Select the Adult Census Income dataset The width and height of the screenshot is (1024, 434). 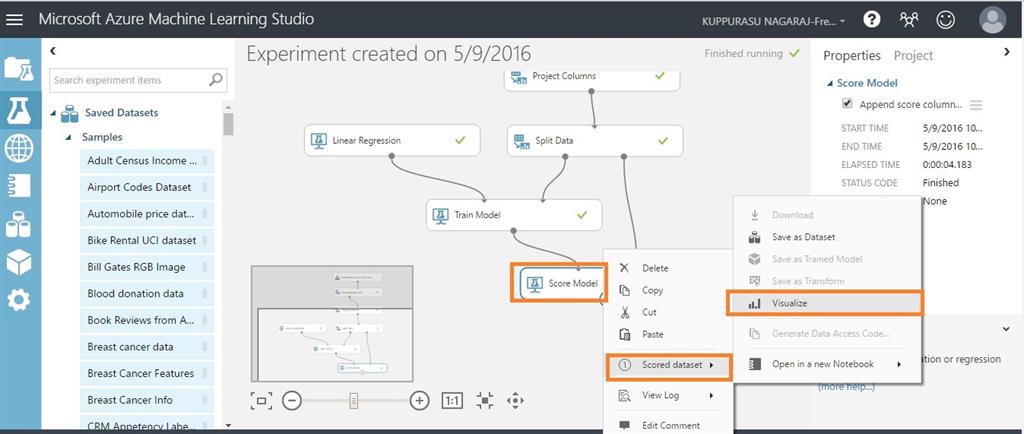[x=147, y=161]
